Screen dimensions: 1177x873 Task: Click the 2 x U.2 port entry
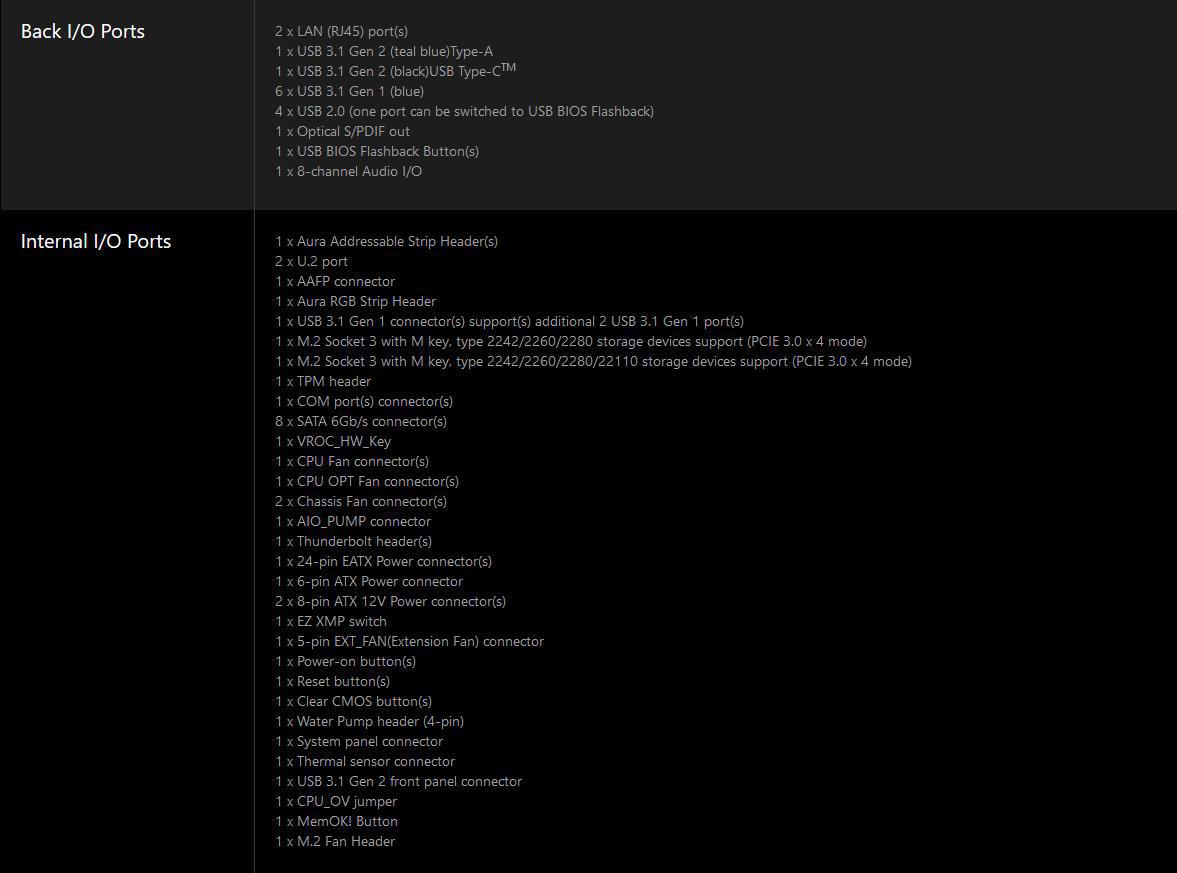312,262
